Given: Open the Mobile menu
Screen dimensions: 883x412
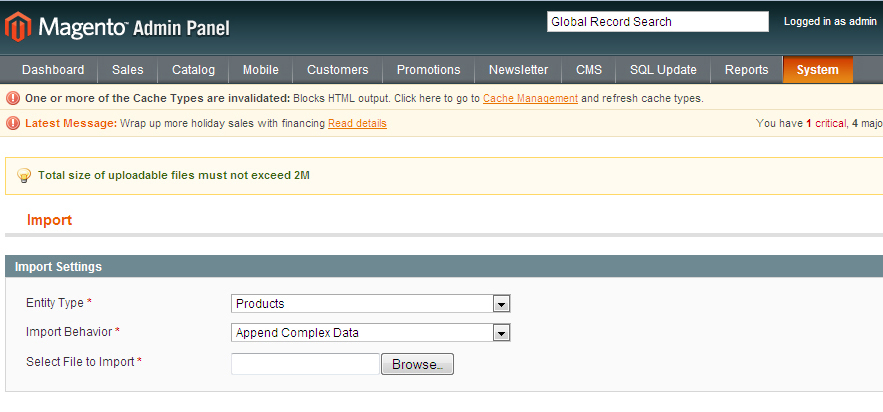Looking at the screenshot, I should 261,70.
